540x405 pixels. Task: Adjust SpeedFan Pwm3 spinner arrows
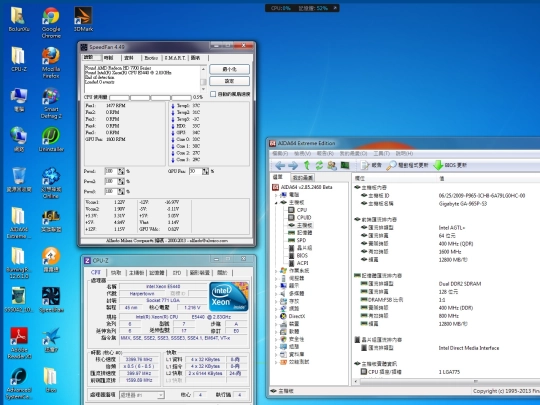[121, 191]
